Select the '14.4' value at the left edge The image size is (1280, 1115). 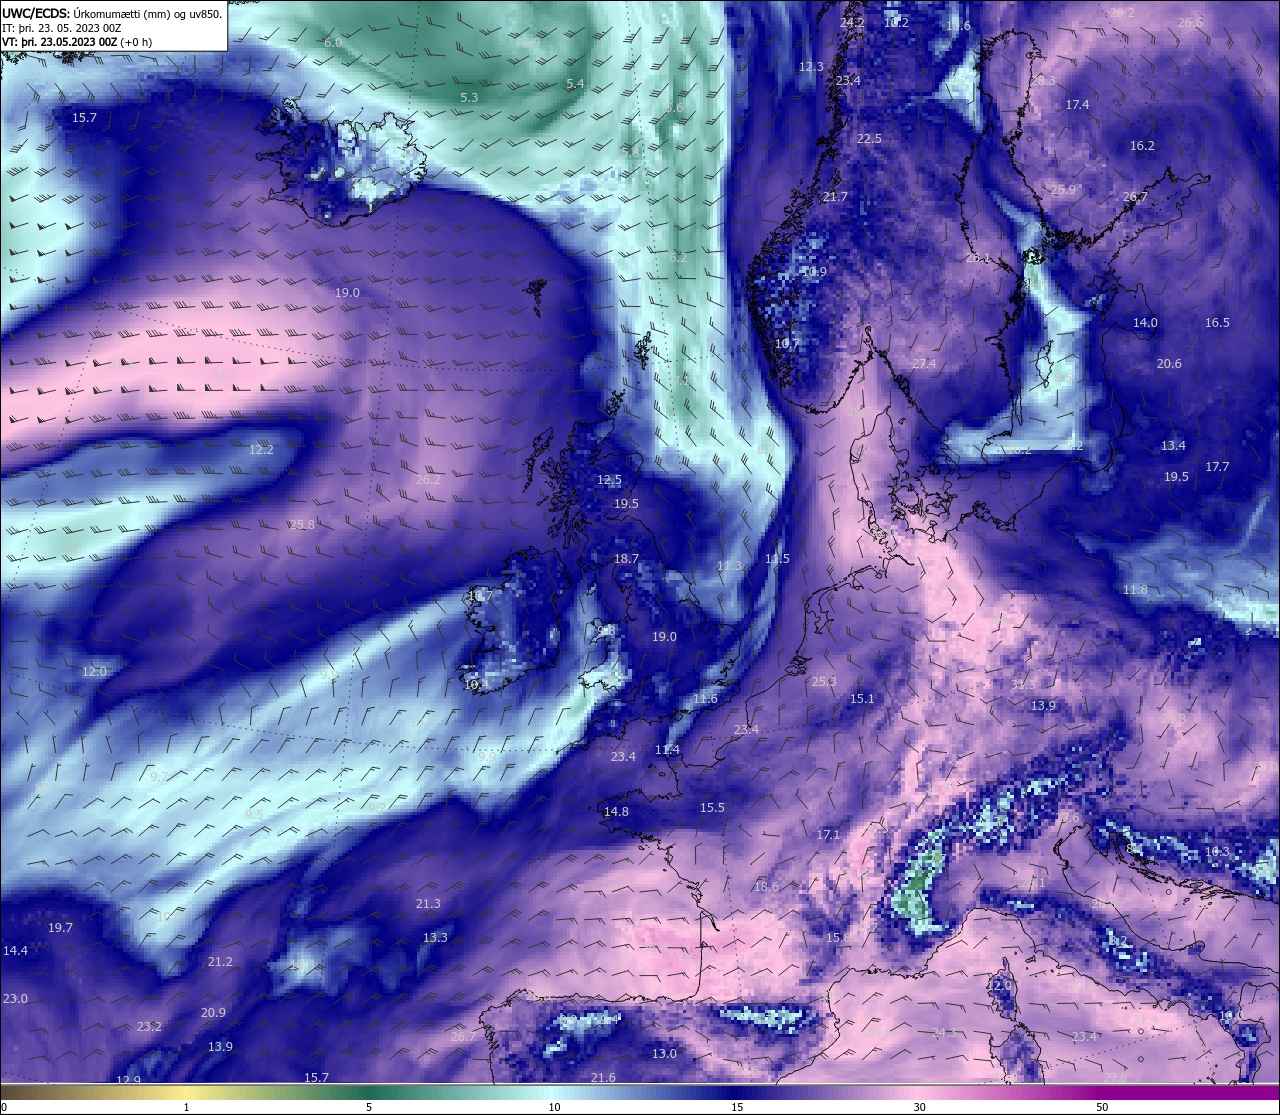(x=15, y=951)
